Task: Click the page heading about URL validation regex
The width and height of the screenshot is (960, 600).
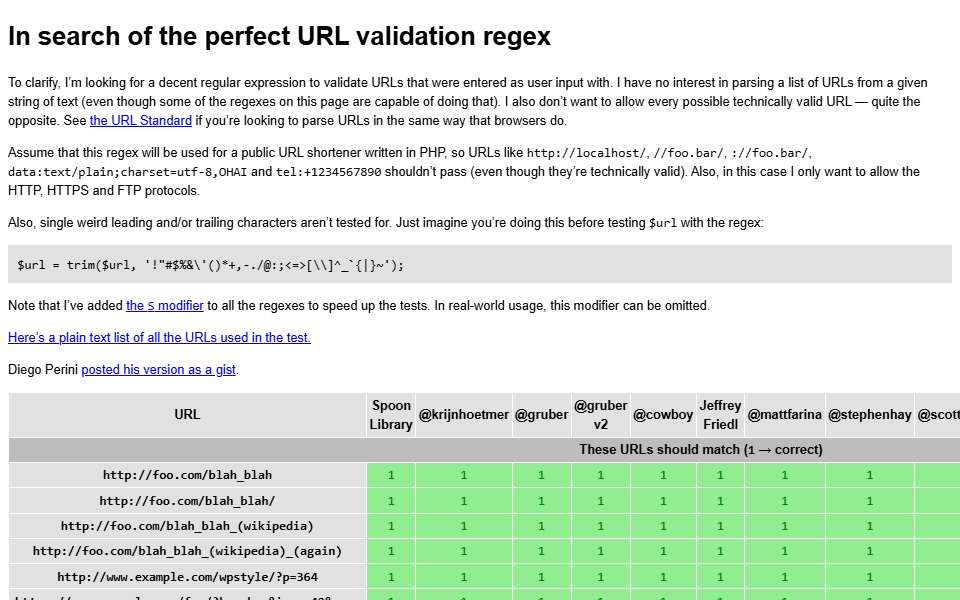Action: pos(279,36)
